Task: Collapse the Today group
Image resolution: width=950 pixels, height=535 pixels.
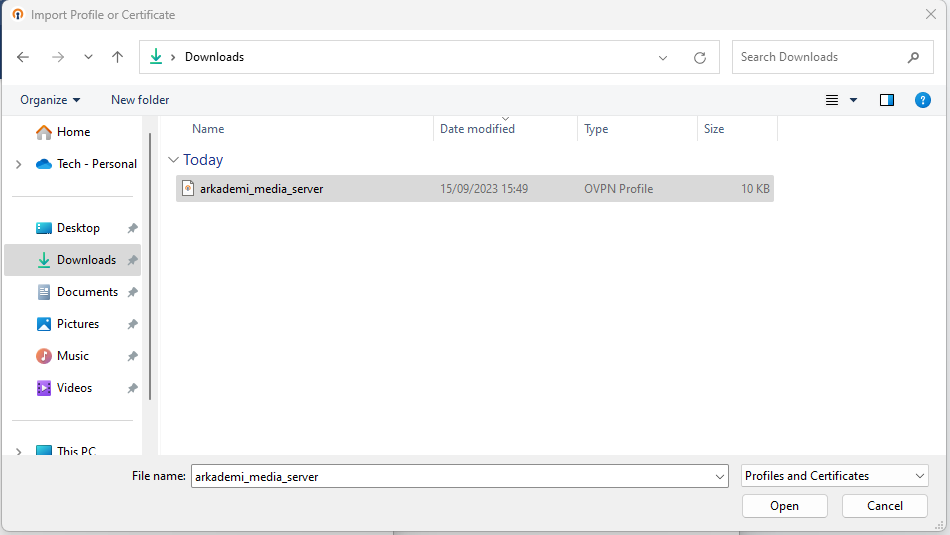Action: (173, 160)
